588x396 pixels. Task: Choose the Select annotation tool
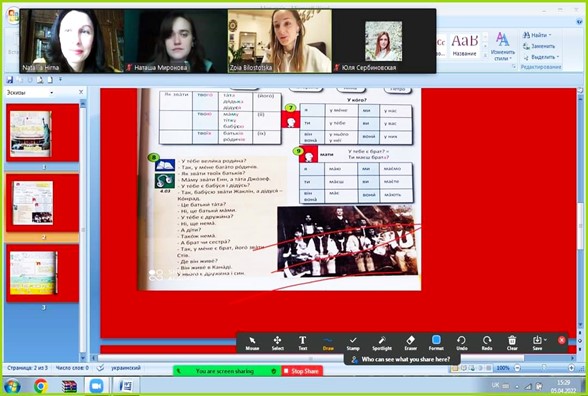(x=278, y=343)
